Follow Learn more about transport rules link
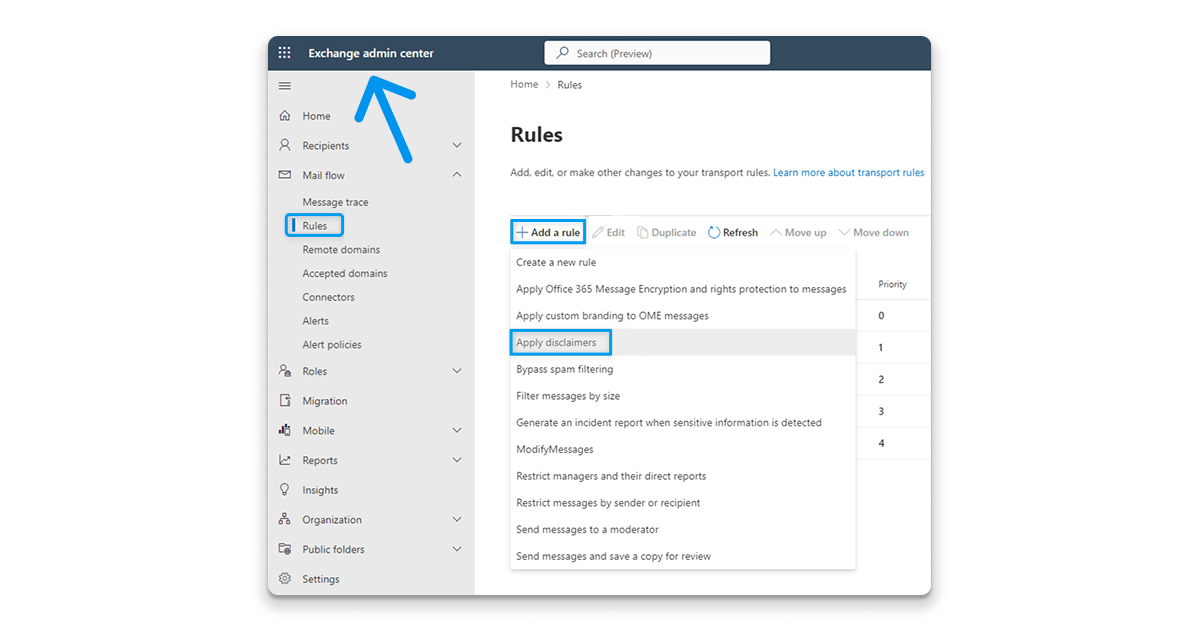1200x632 pixels. pyautogui.click(x=849, y=173)
